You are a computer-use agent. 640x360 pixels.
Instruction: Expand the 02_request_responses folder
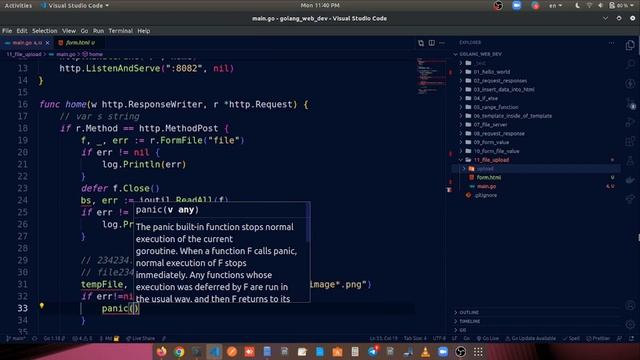coord(500,81)
